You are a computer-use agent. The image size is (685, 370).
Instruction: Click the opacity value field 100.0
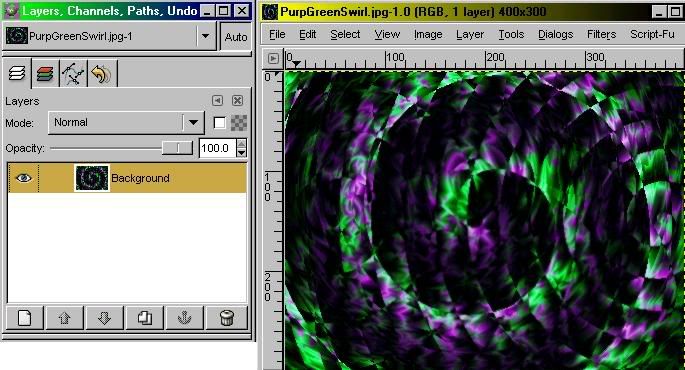217,148
